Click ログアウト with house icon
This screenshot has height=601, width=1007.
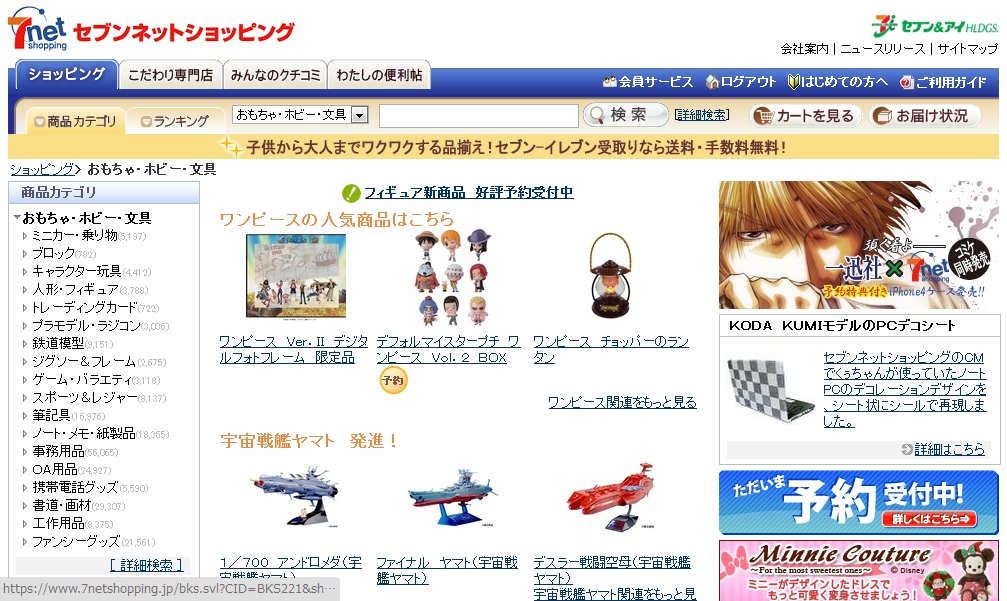pyautogui.click(x=740, y=82)
